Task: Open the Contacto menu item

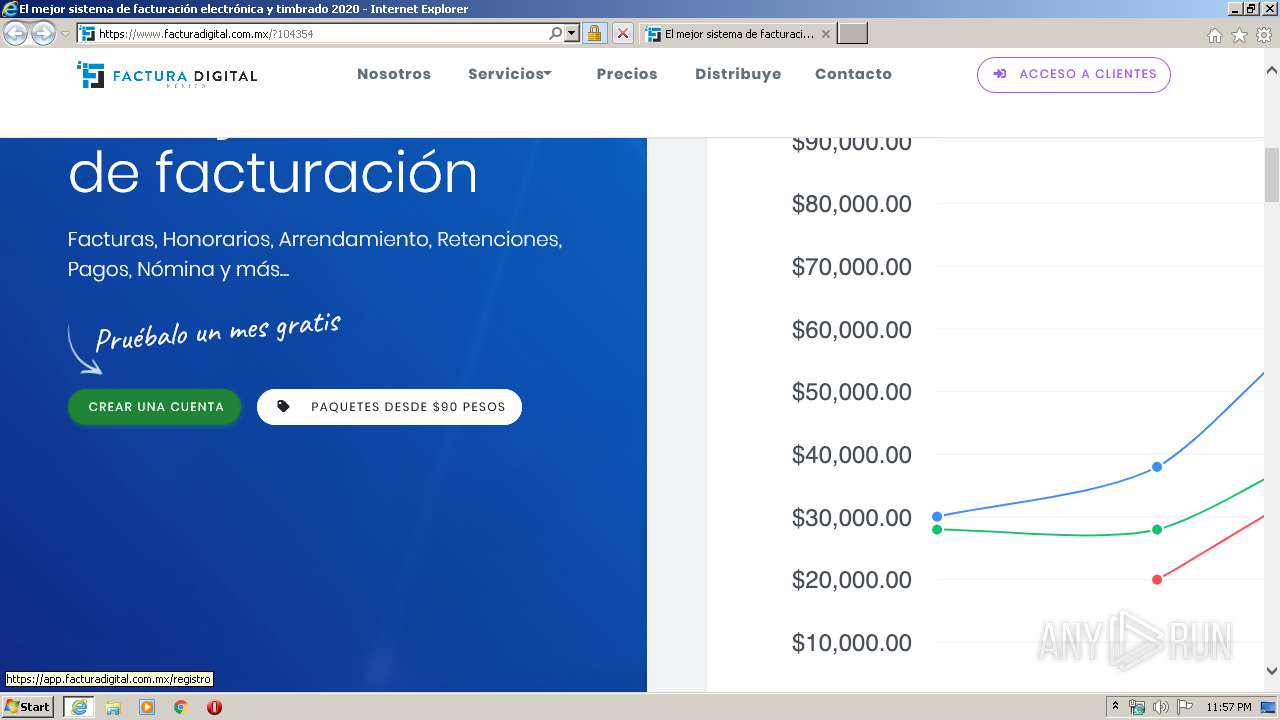Action: pos(853,74)
